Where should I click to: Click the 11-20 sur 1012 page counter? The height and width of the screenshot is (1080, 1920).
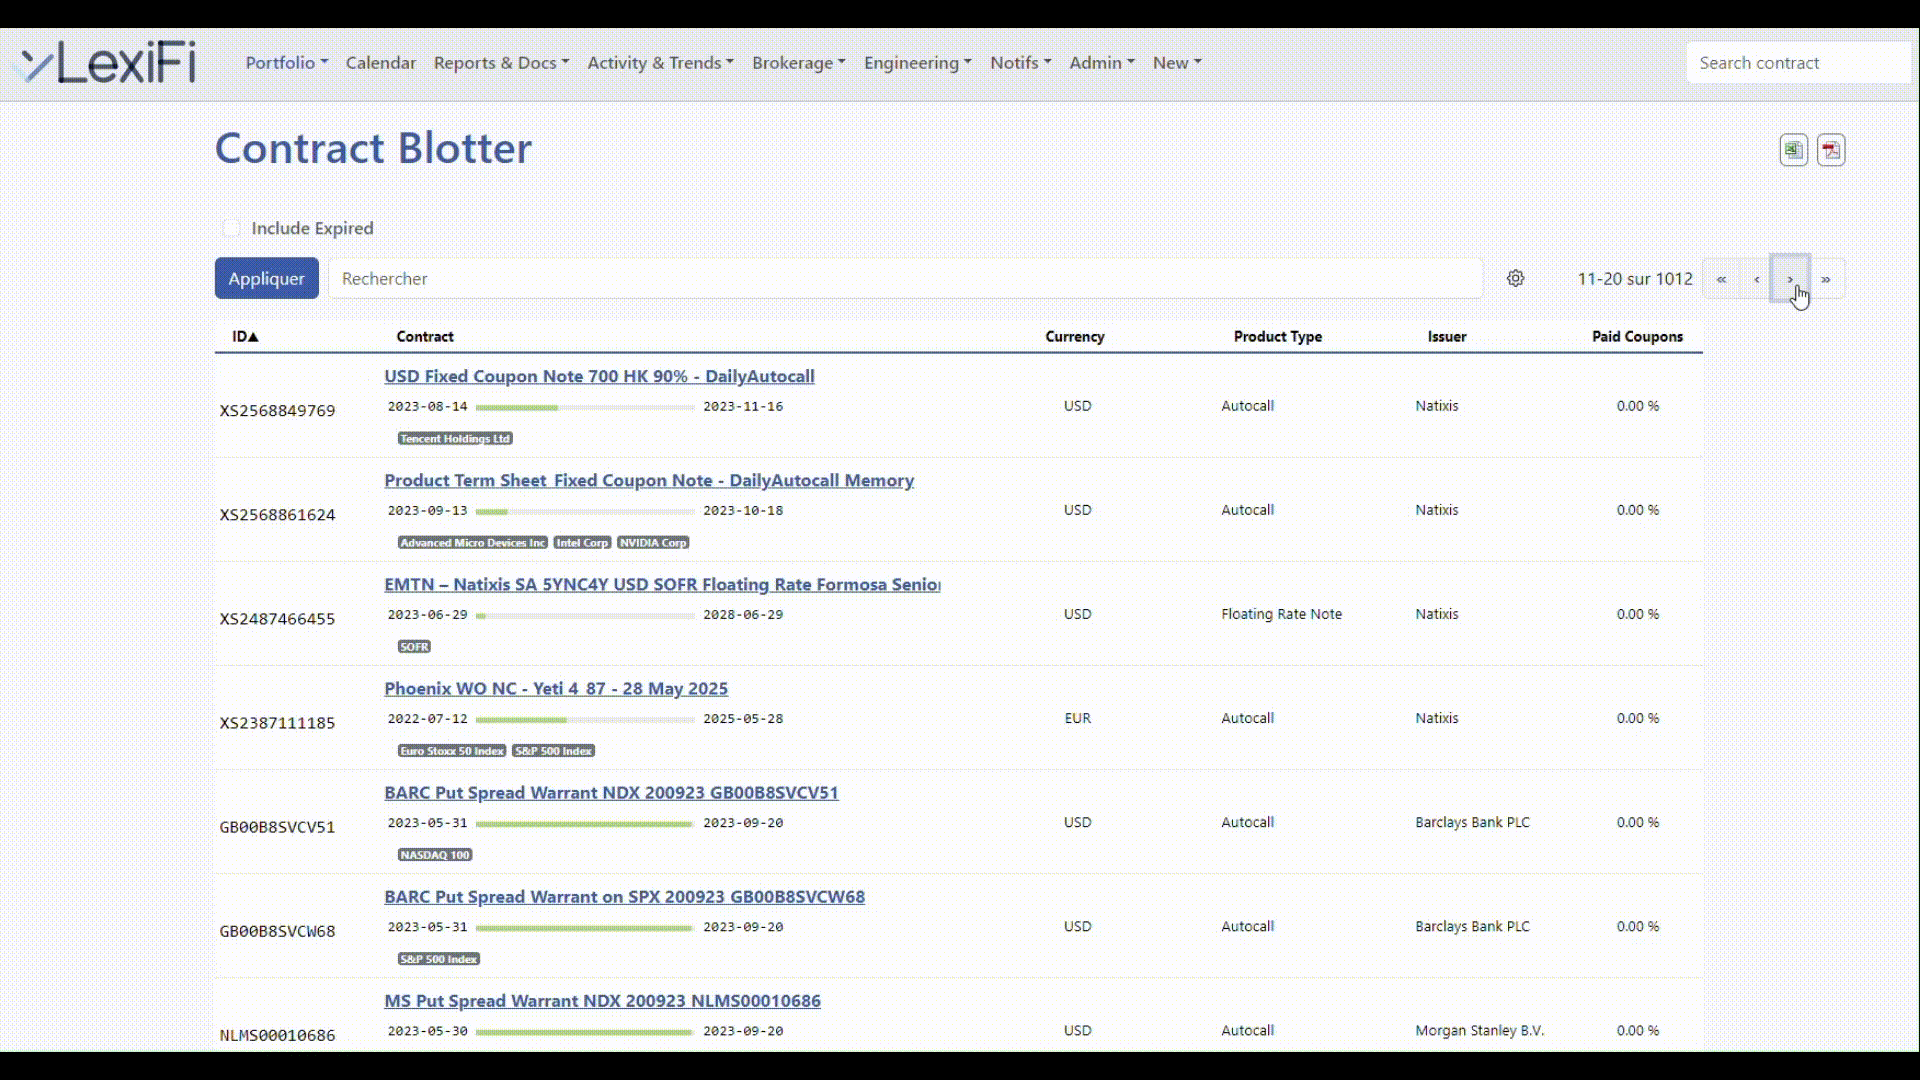click(x=1635, y=279)
